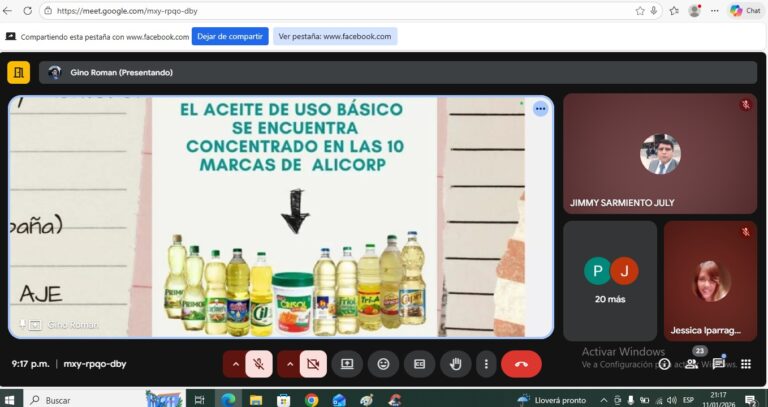Show the participants panel
This screenshot has height=407, width=768.
(692, 363)
